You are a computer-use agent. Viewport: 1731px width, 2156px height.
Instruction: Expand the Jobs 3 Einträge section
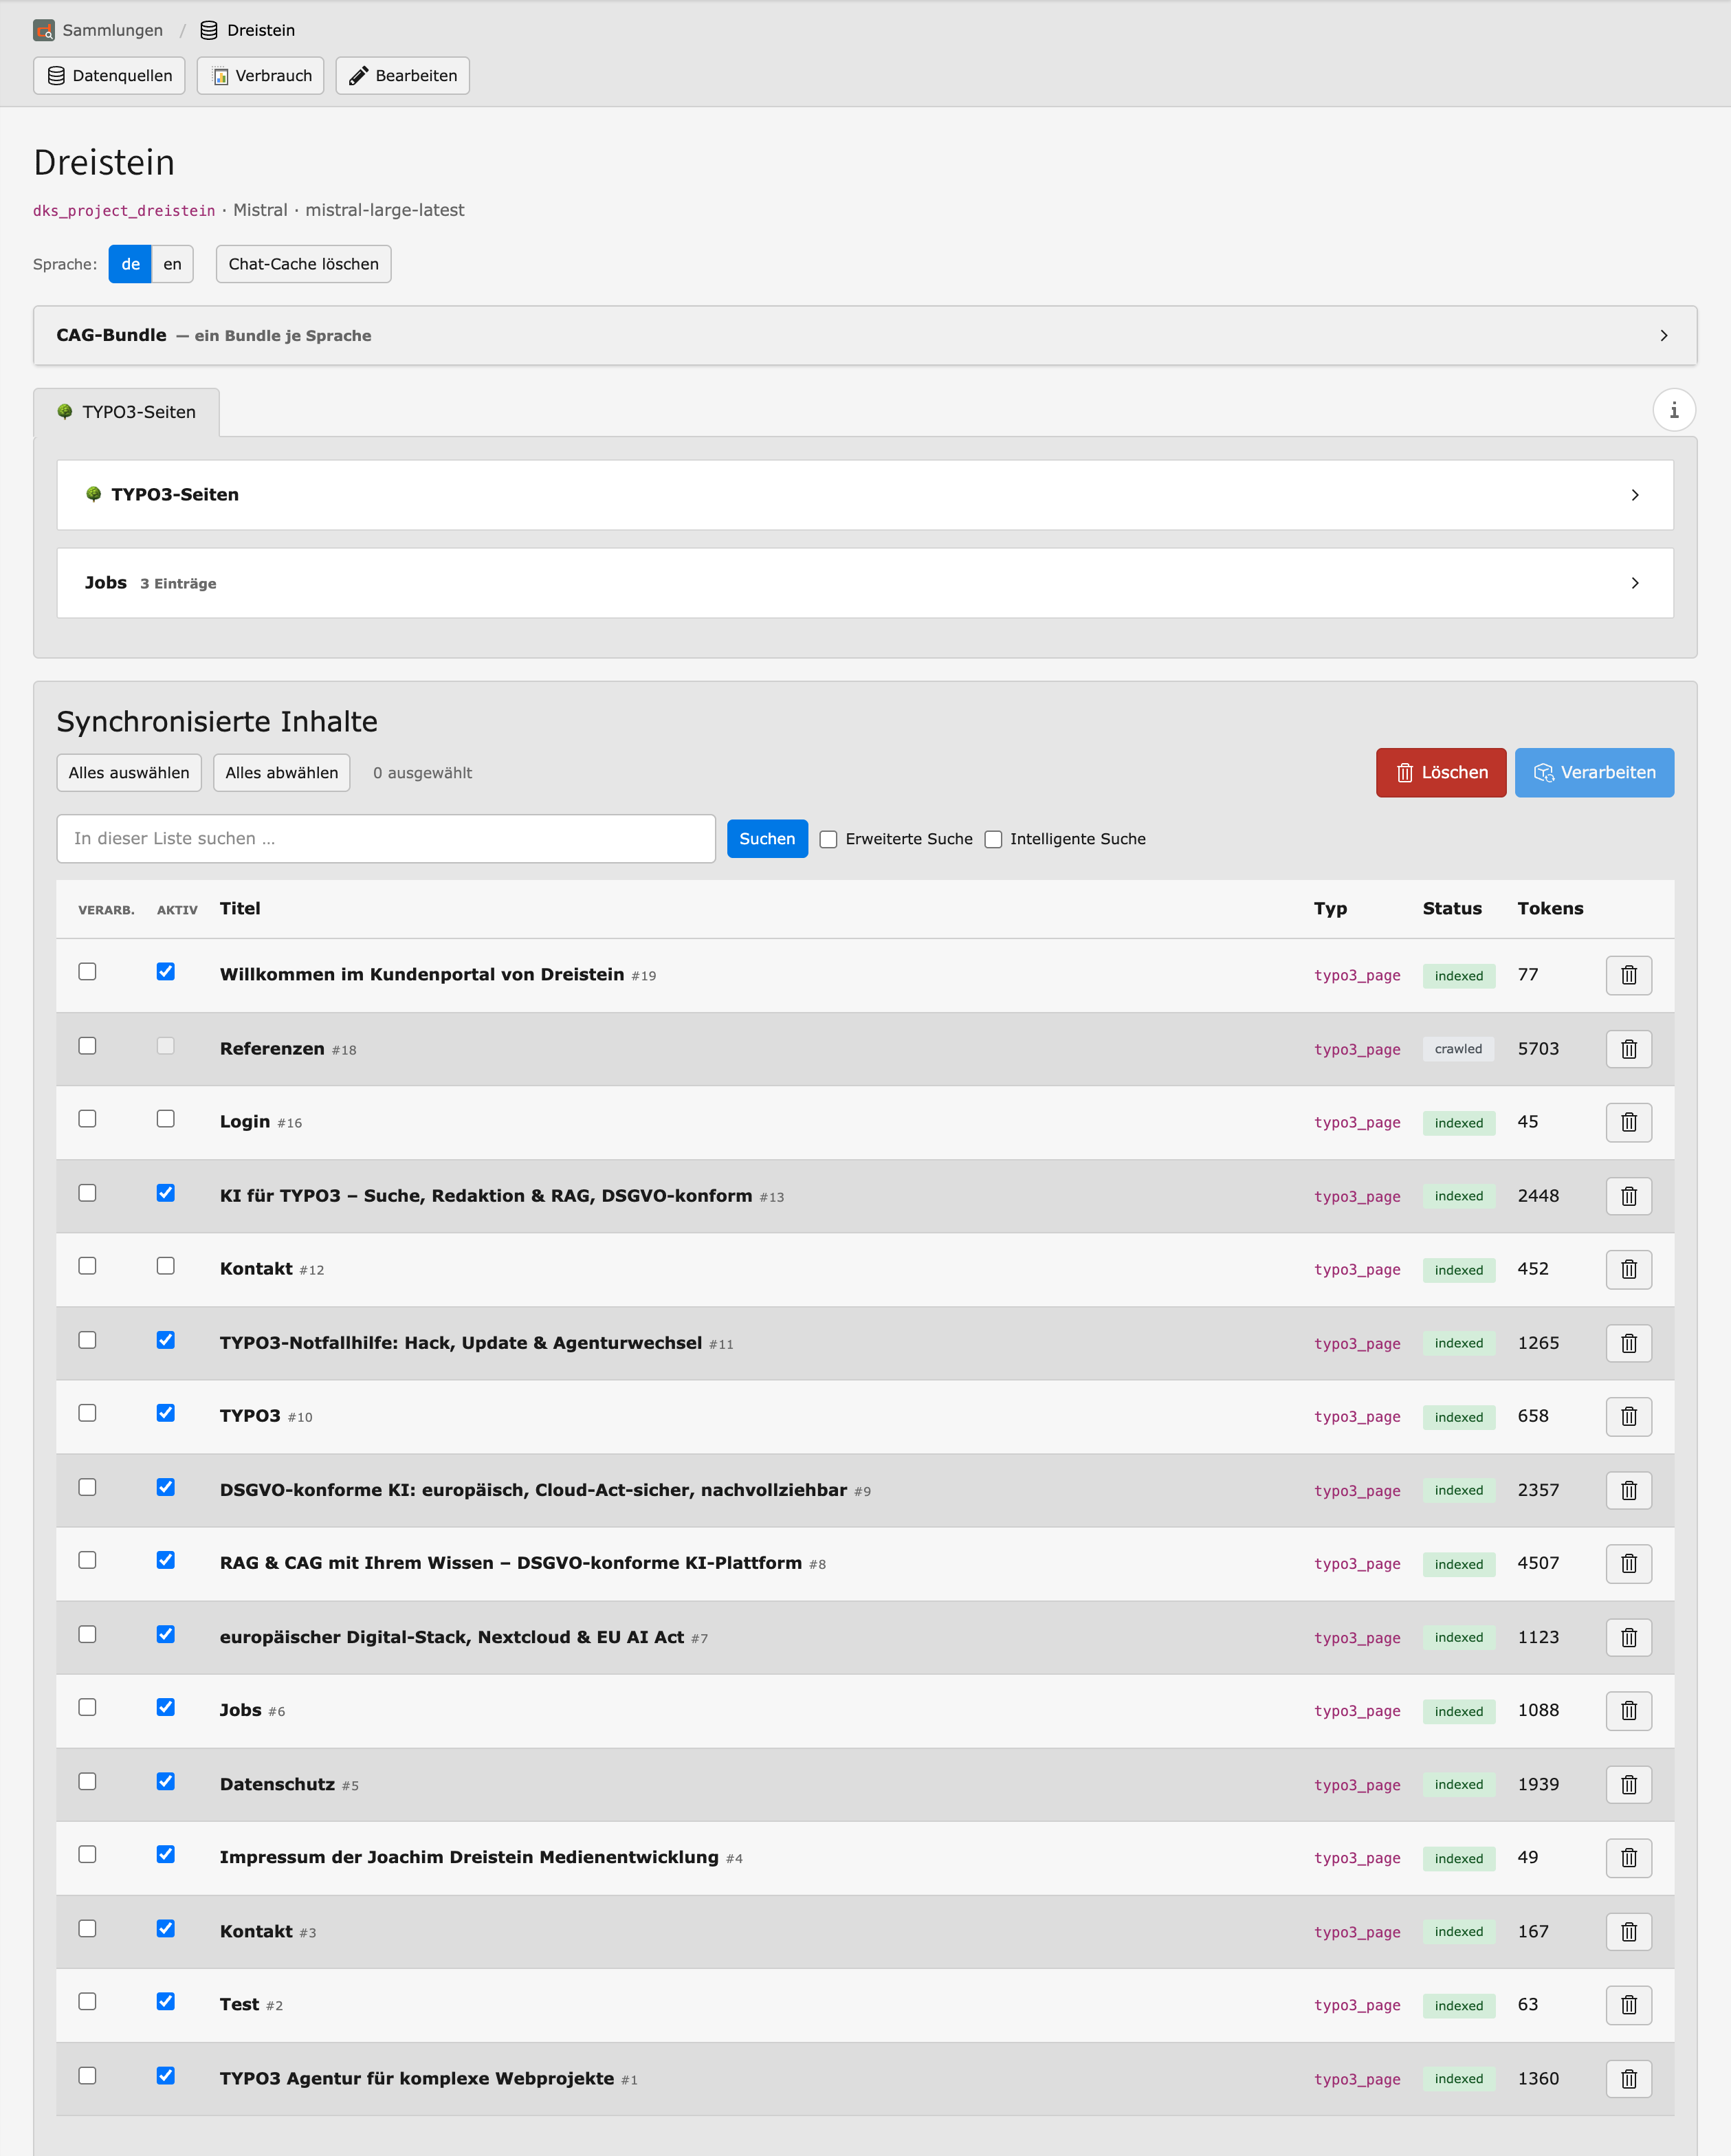pos(865,583)
